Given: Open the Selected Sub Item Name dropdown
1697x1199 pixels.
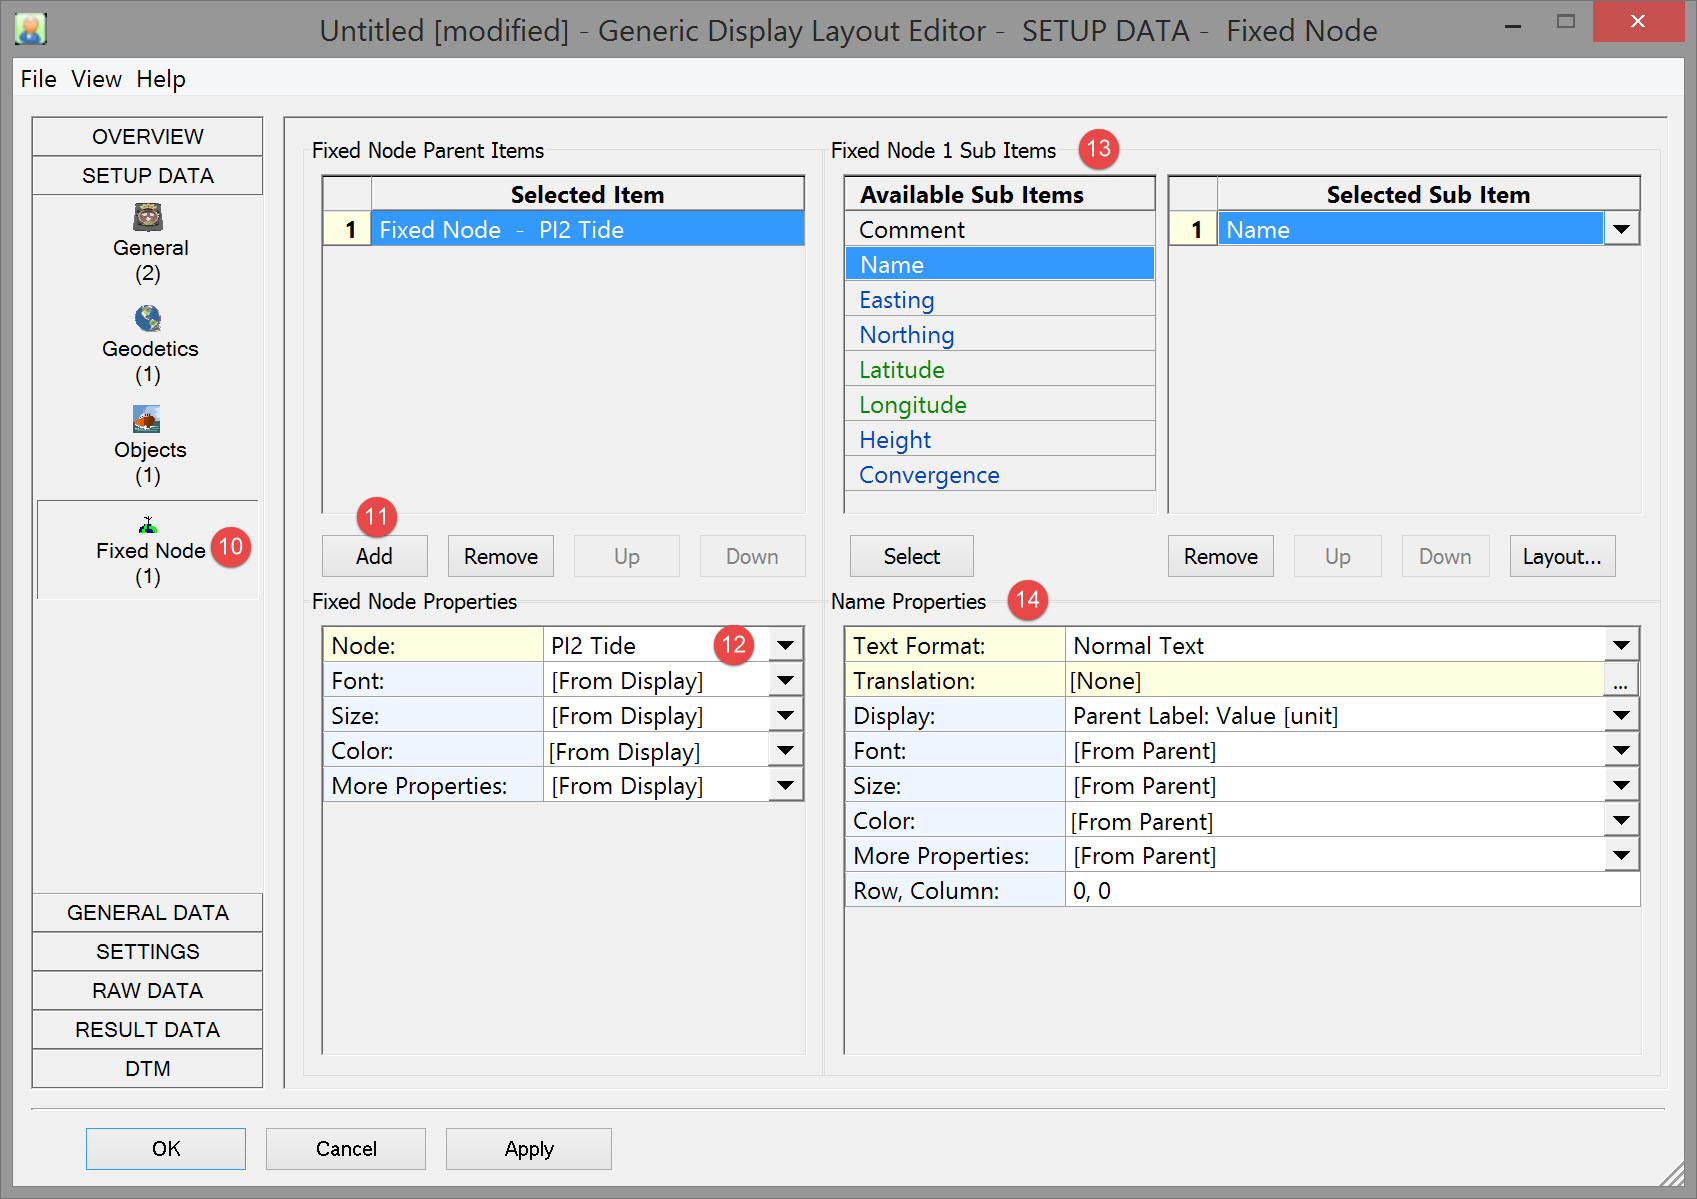Looking at the screenshot, I should [x=1621, y=230].
